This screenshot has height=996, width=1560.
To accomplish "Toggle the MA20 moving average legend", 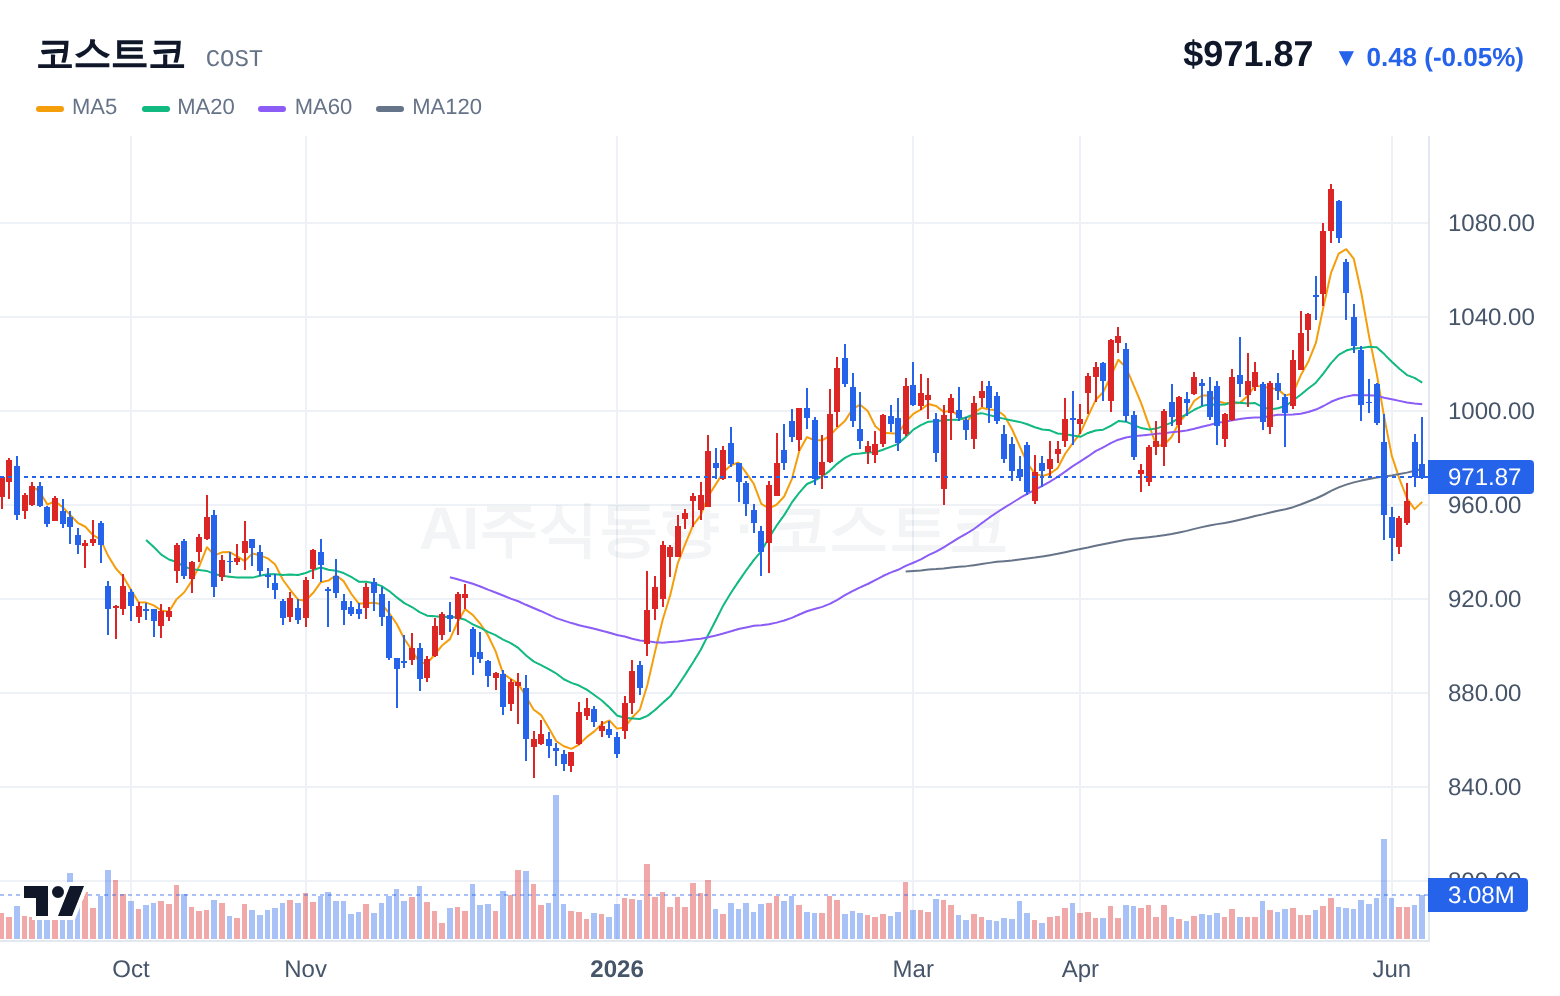I will tap(188, 107).
